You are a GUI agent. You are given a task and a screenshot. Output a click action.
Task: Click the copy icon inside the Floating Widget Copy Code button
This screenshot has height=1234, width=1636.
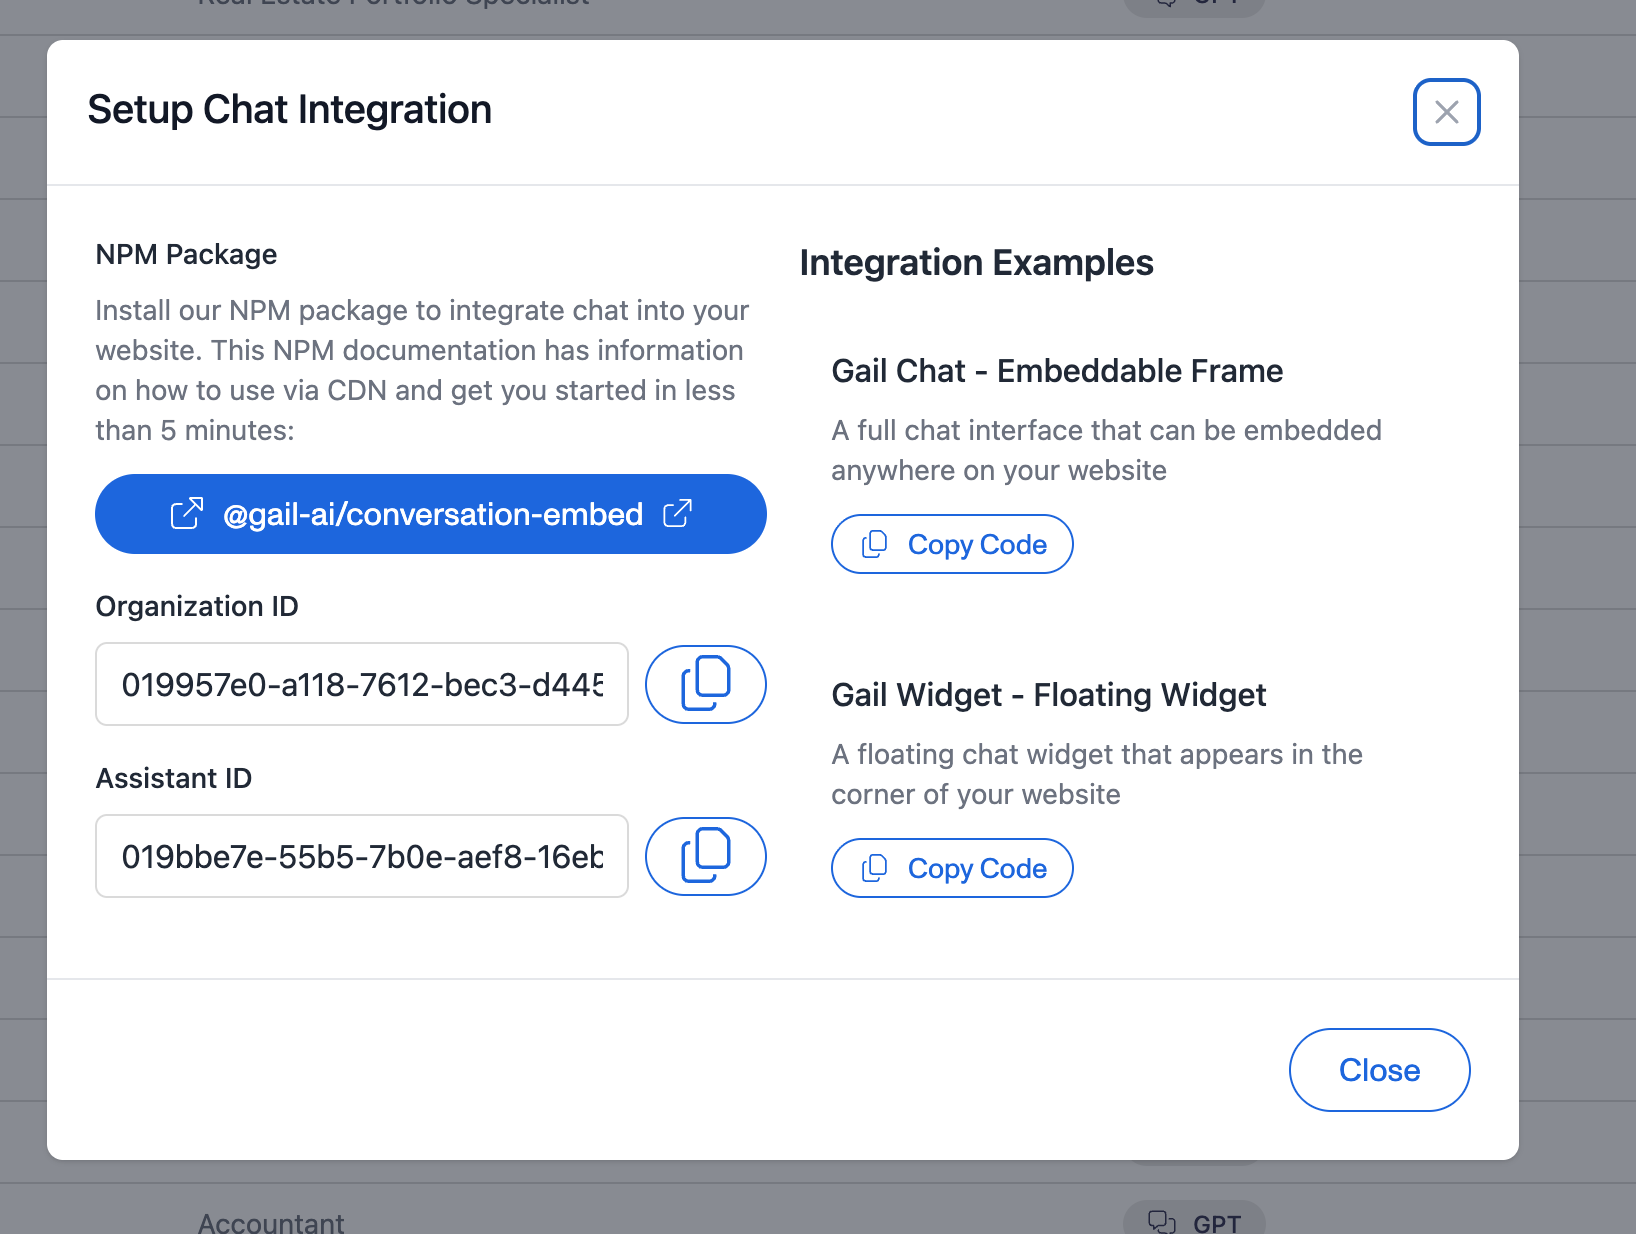tap(875, 868)
